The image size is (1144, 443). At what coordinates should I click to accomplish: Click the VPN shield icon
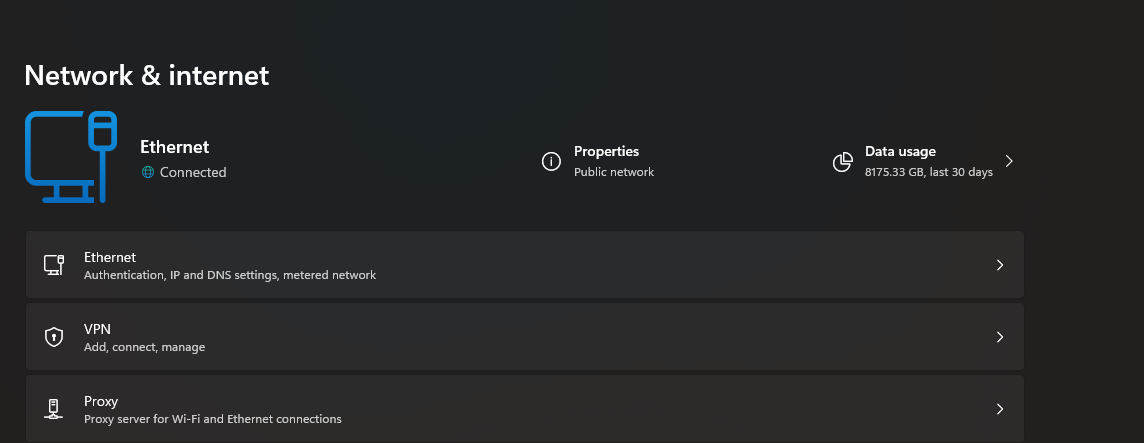(54, 336)
